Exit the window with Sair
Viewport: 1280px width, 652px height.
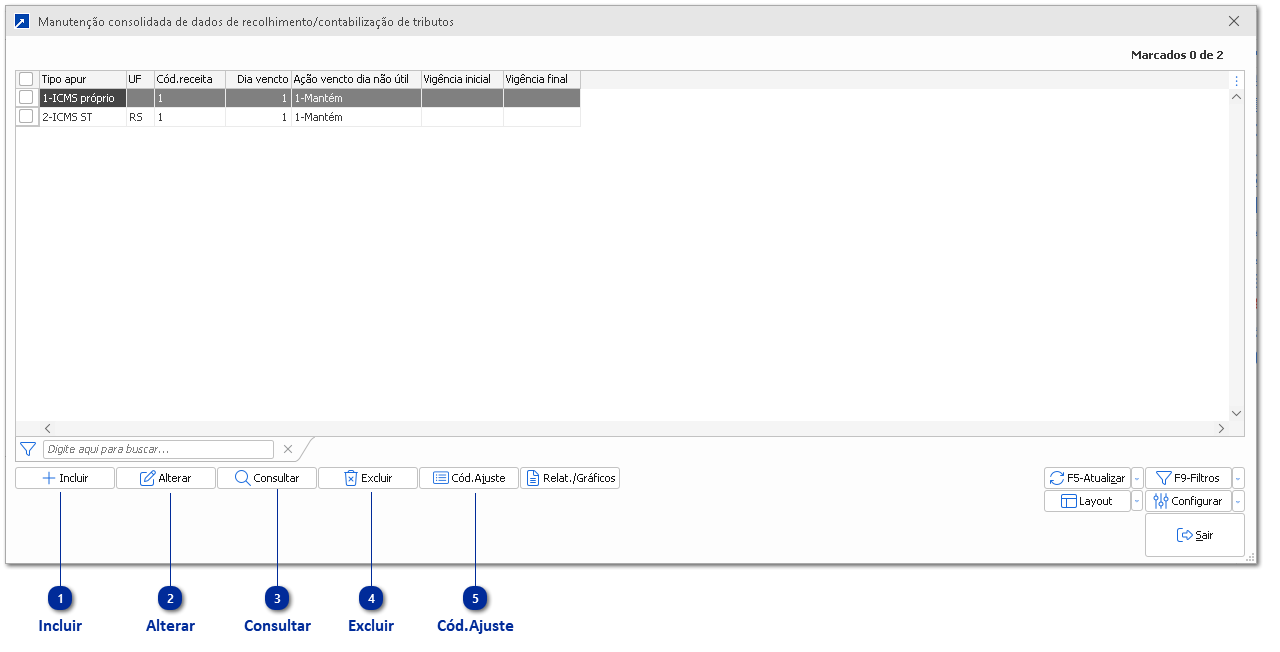coord(1195,535)
